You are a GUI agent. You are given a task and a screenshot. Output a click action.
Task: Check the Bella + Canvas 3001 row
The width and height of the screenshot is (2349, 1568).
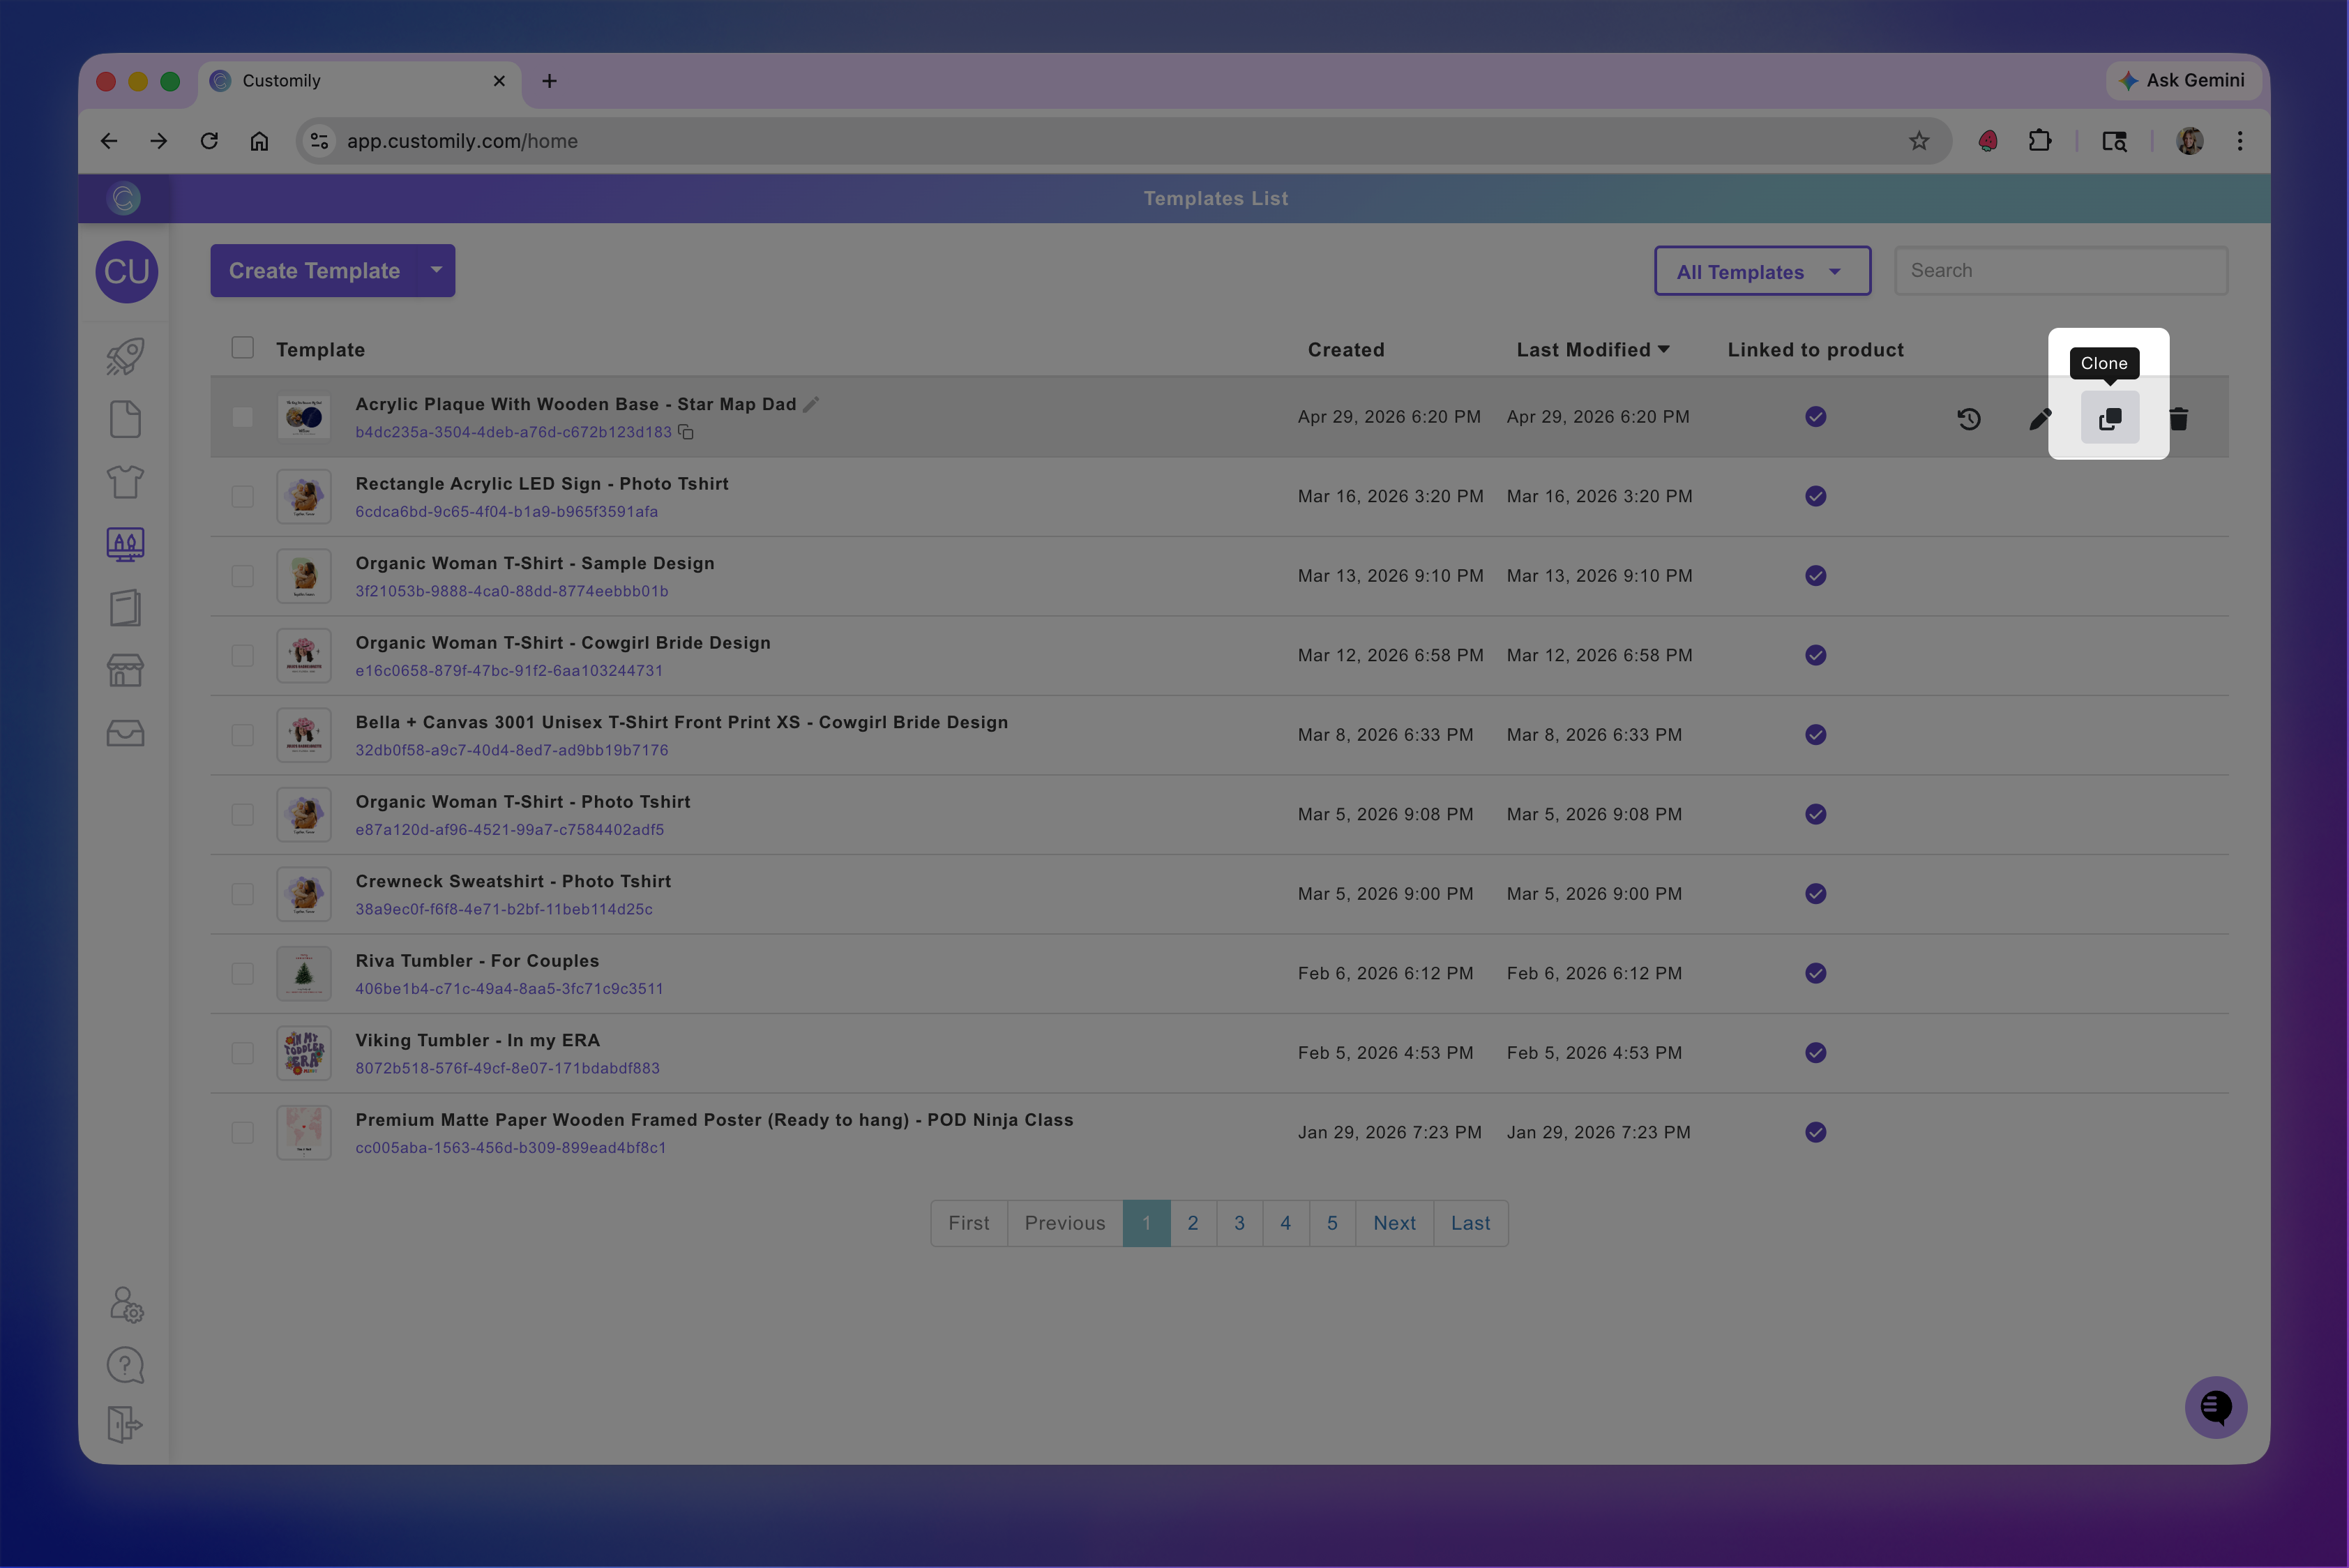click(242, 735)
